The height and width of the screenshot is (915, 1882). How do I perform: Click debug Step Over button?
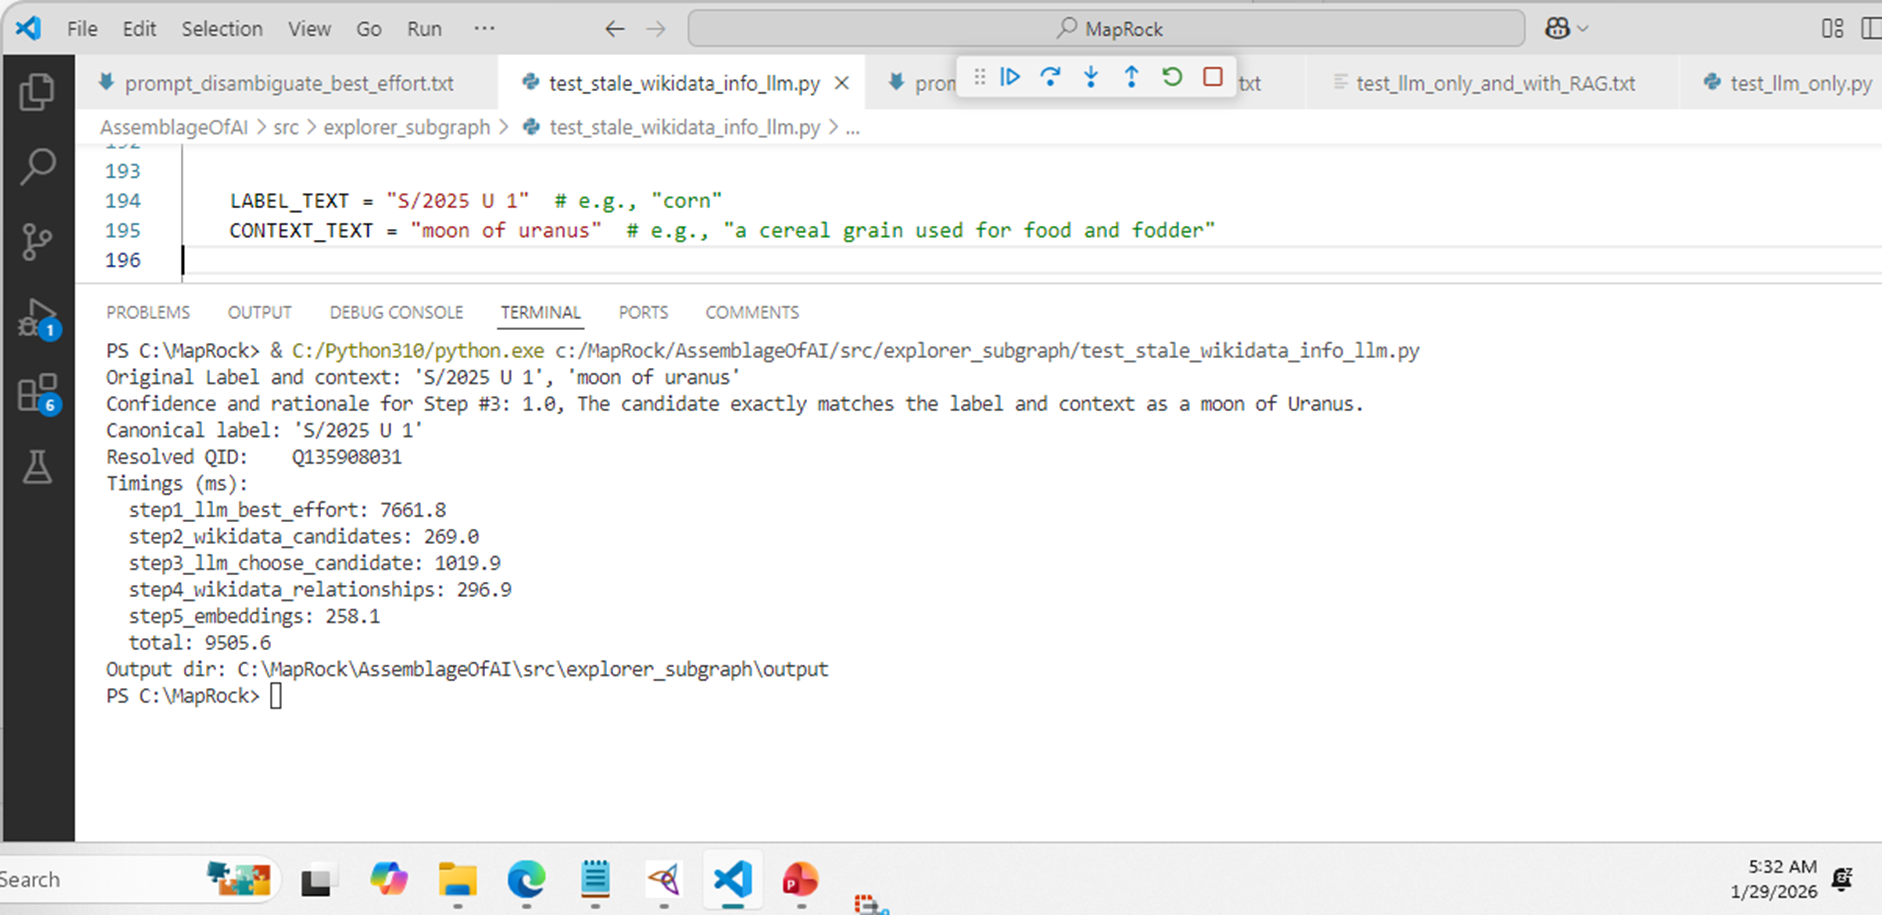(1050, 77)
